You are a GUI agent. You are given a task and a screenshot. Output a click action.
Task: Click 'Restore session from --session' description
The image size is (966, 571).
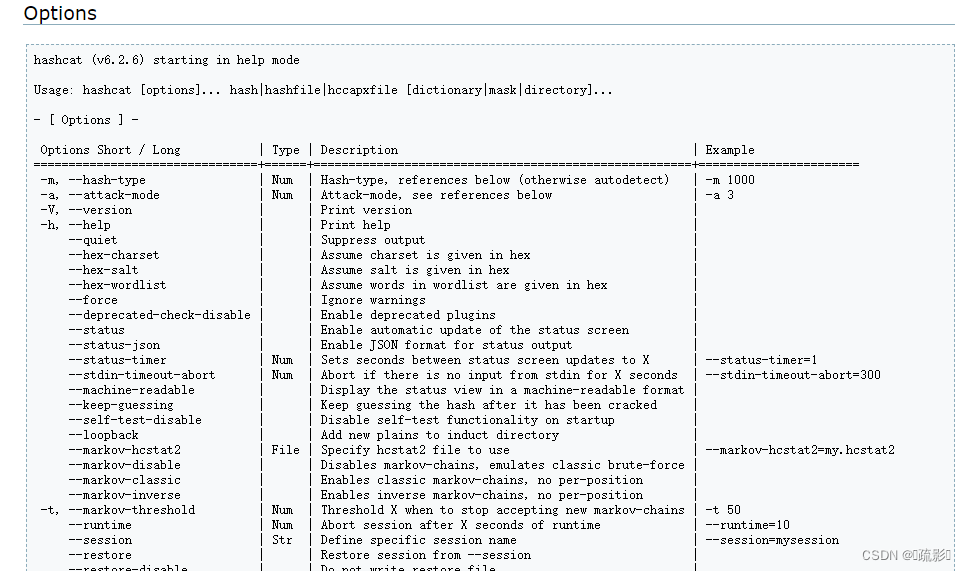coord(426,555)
